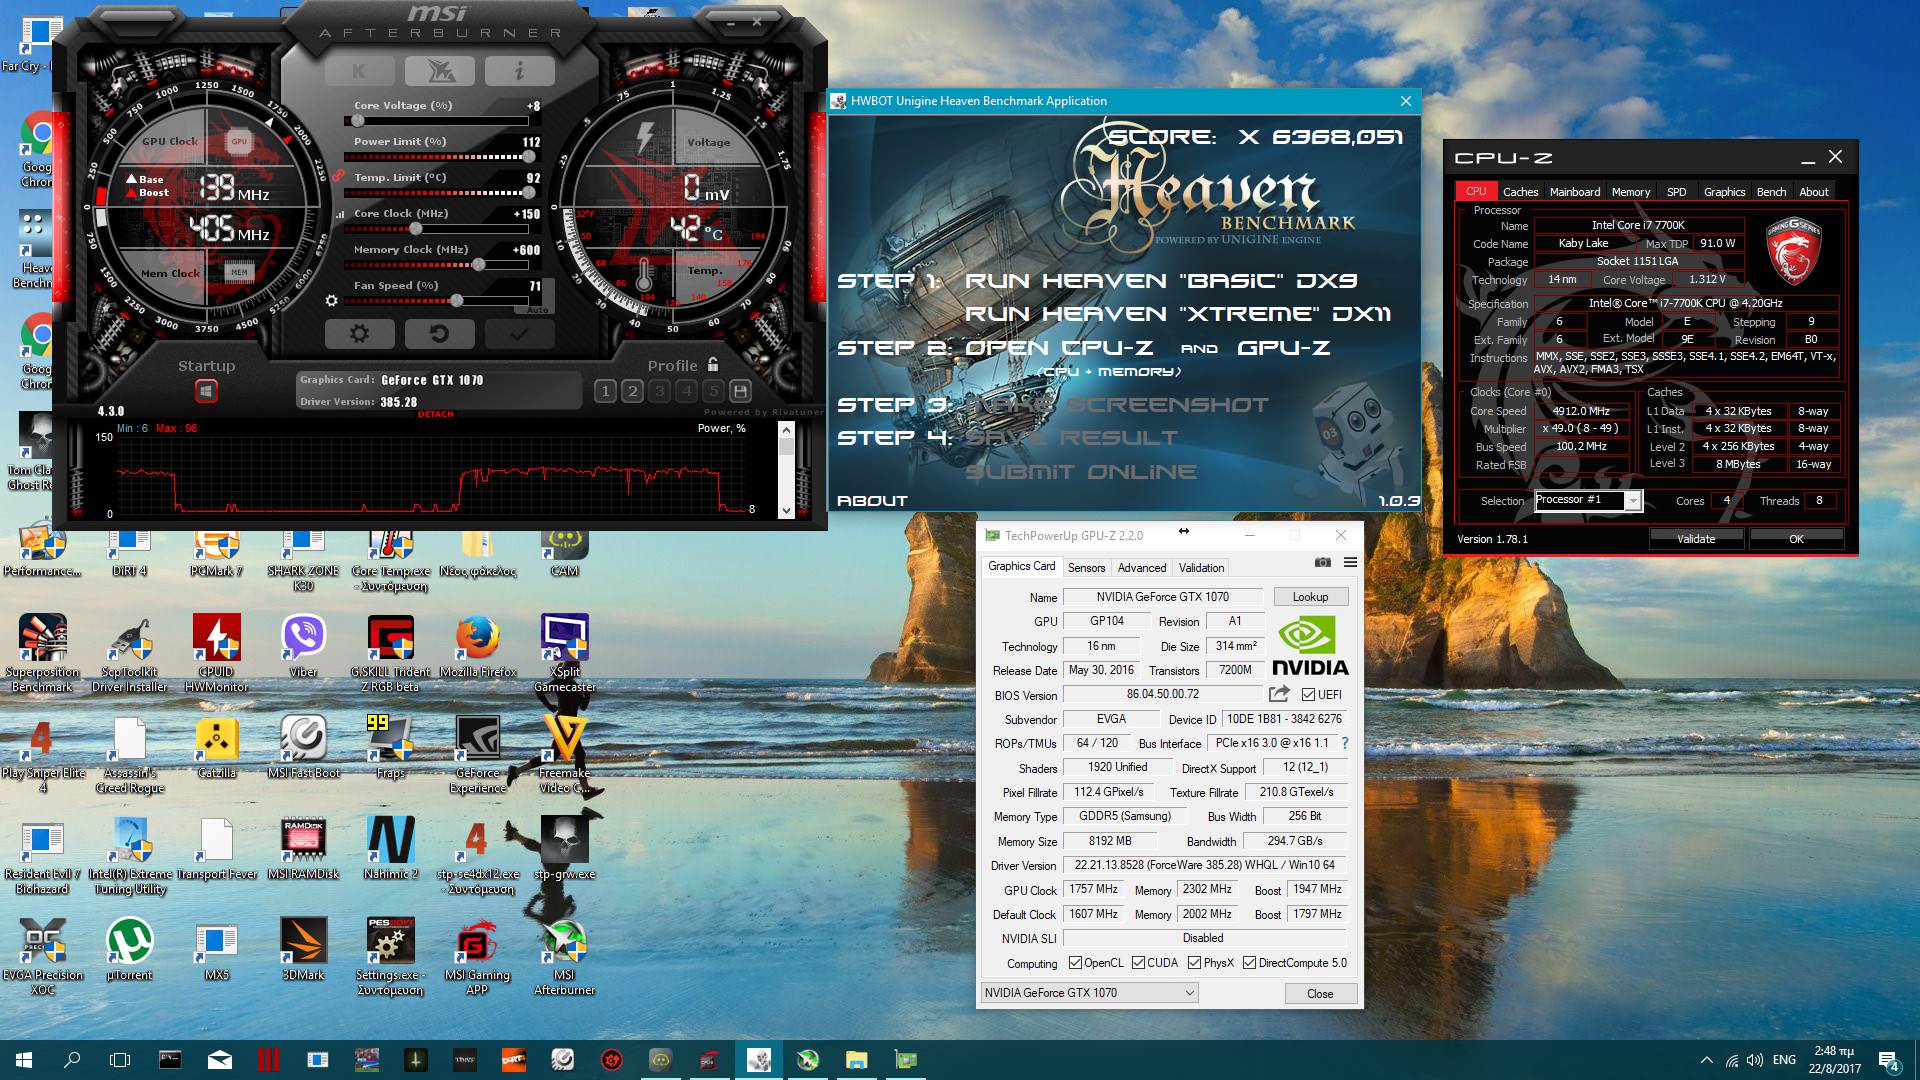Open About in HWBOT Heaven window
The image size is (1920, 1080).
pyautogui.click(x=872, y=501)
